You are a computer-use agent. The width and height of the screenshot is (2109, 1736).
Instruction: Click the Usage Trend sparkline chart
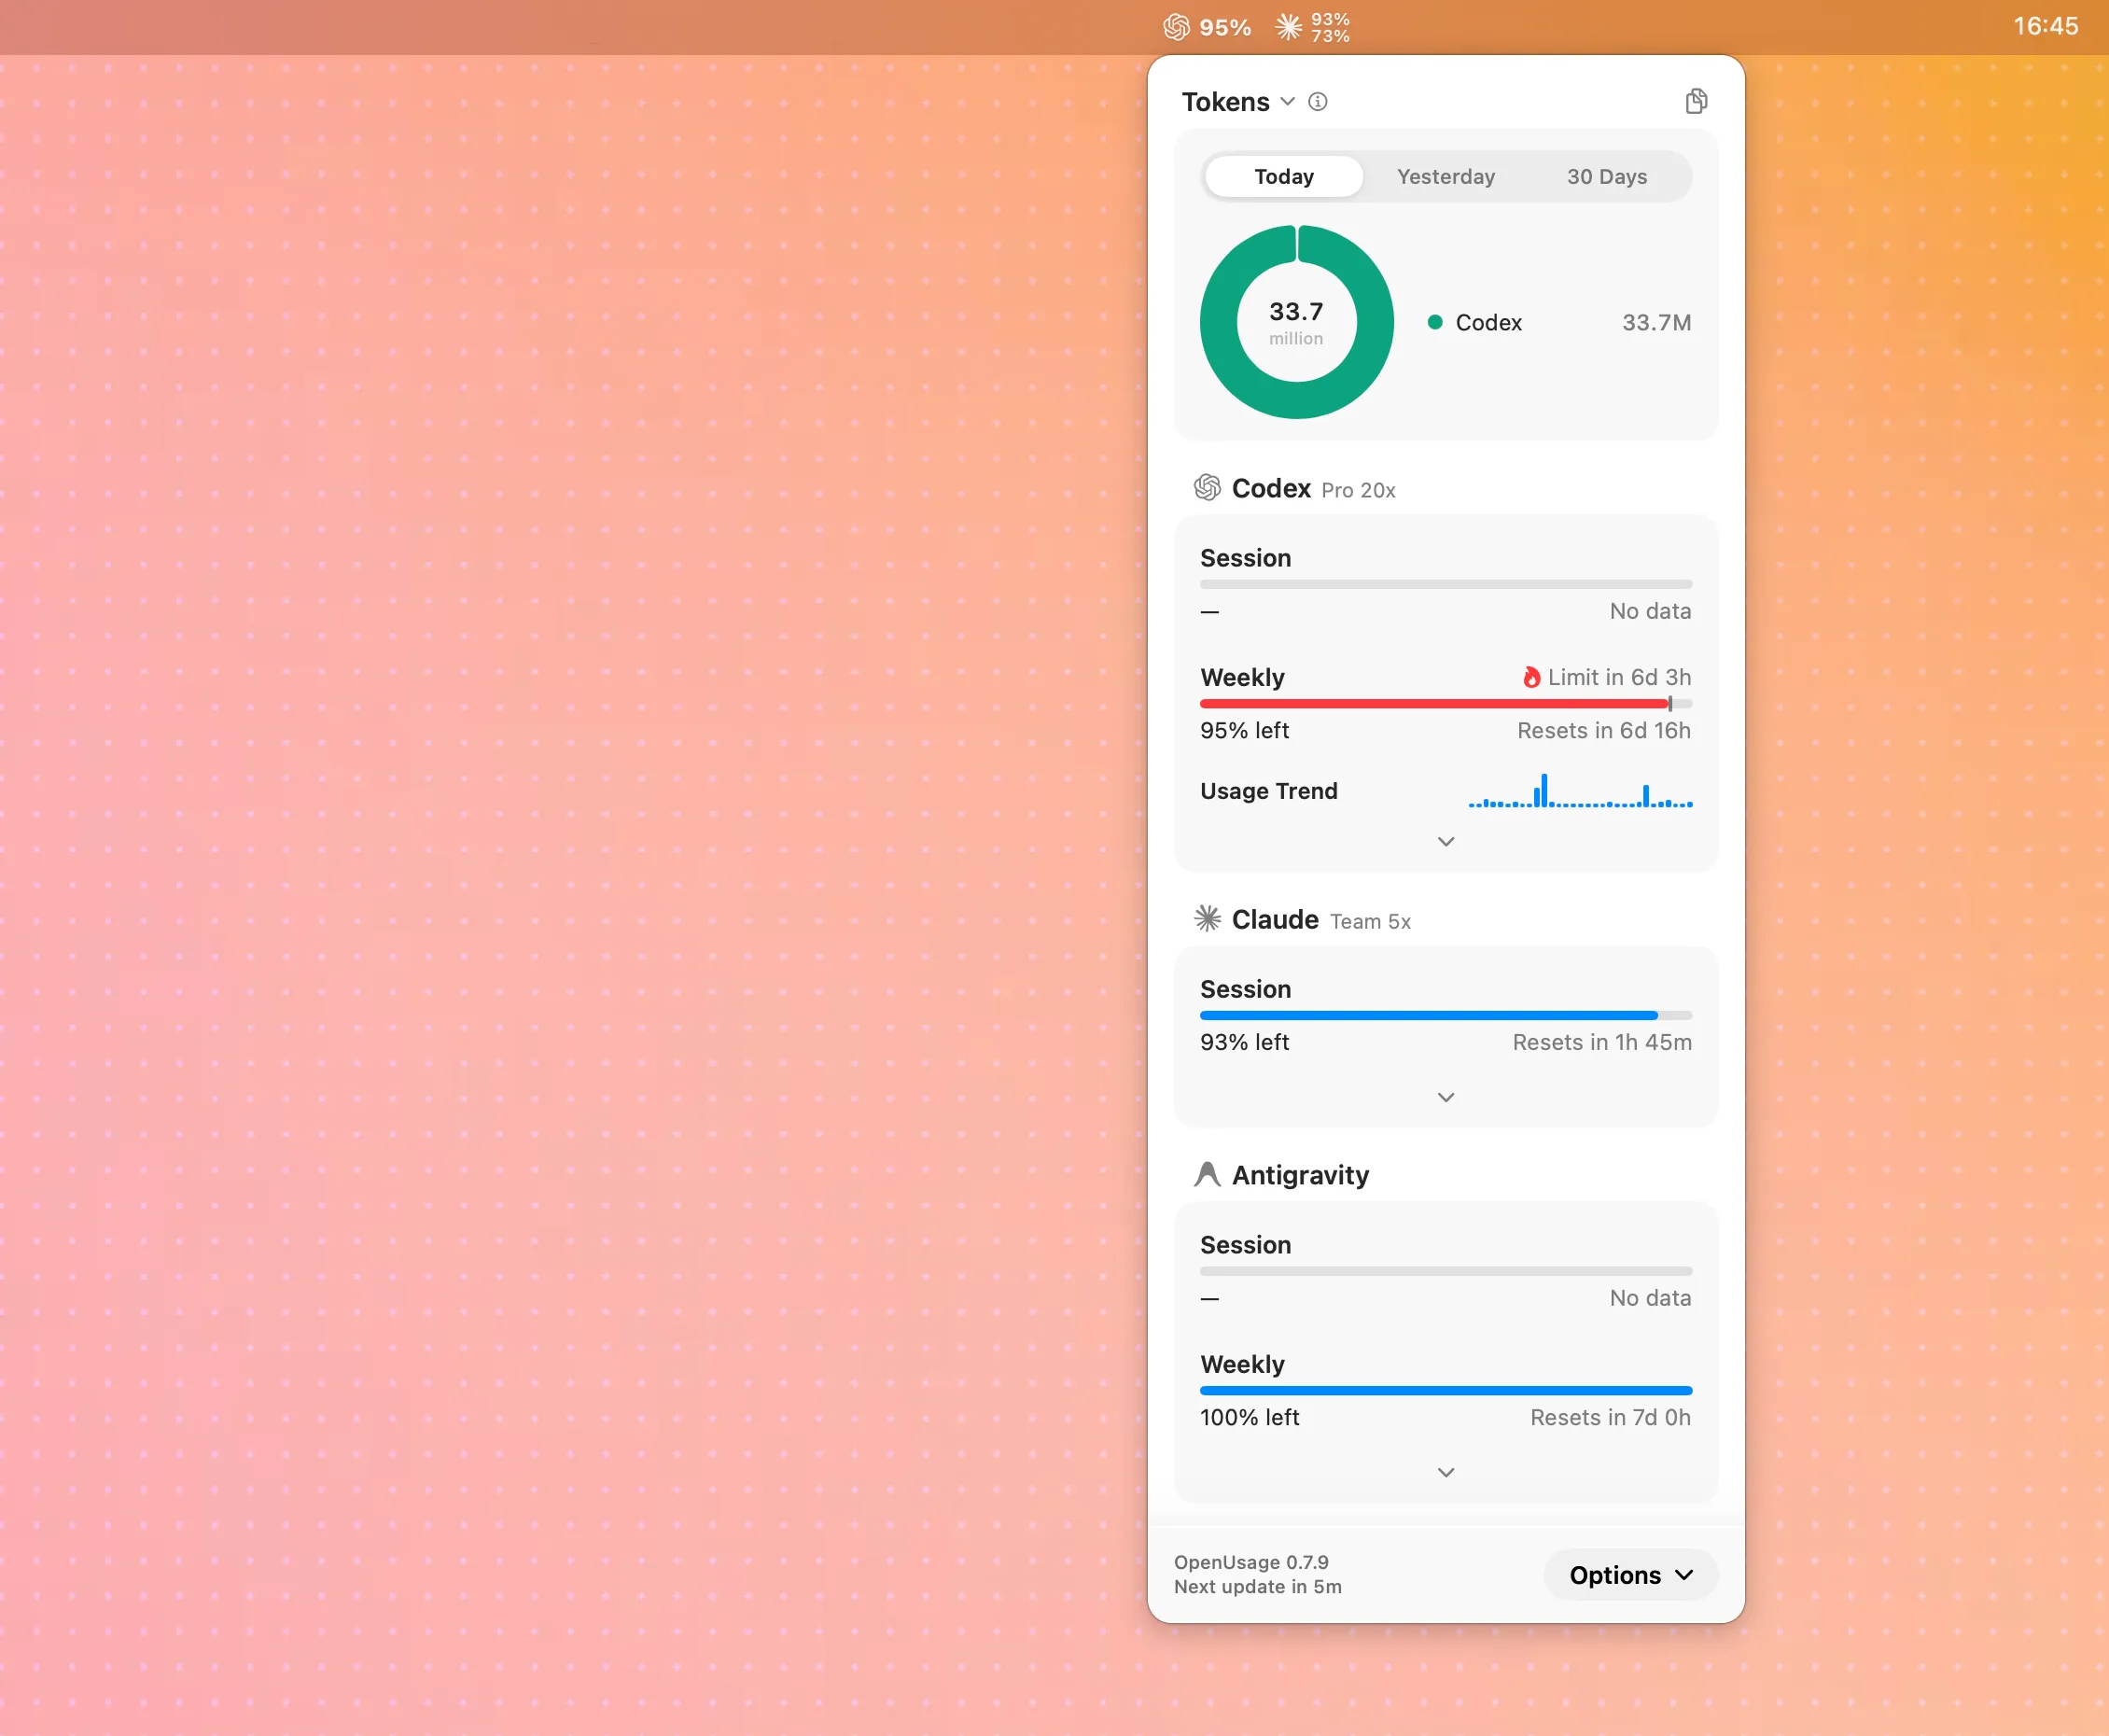pos(1580,791)
